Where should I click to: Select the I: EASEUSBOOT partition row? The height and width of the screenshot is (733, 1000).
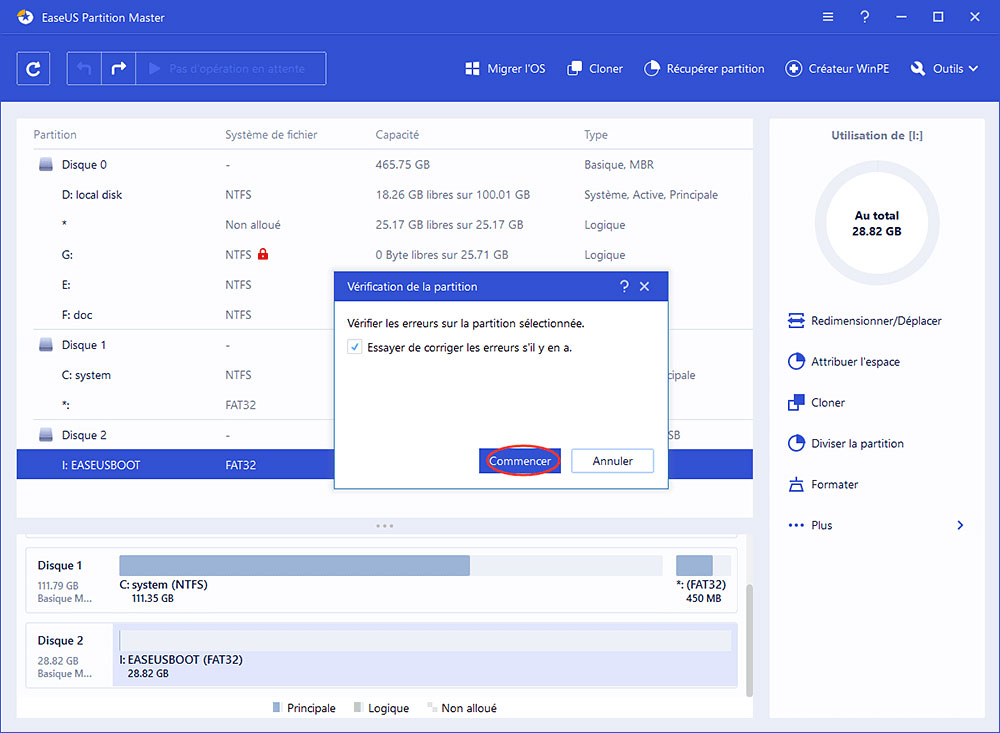(175, 465)
